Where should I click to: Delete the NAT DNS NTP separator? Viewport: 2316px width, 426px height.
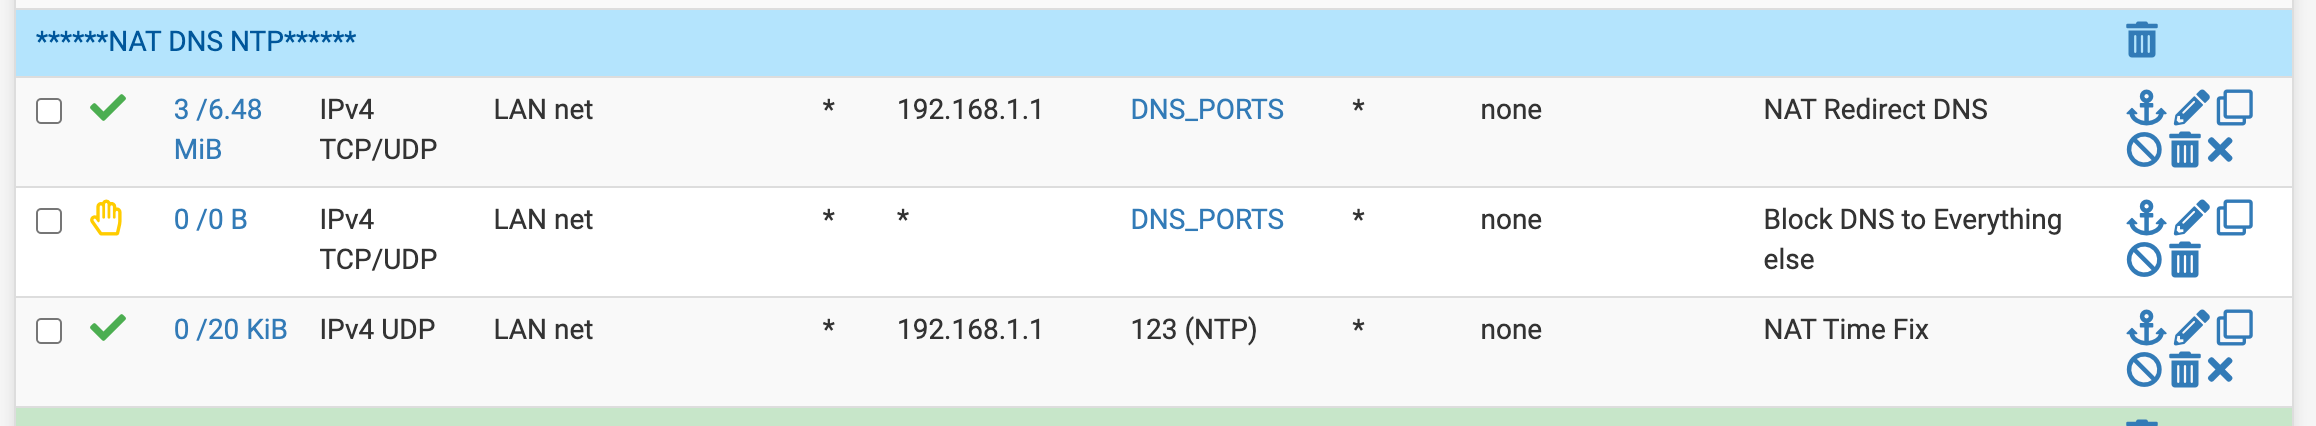[2141, 41]
